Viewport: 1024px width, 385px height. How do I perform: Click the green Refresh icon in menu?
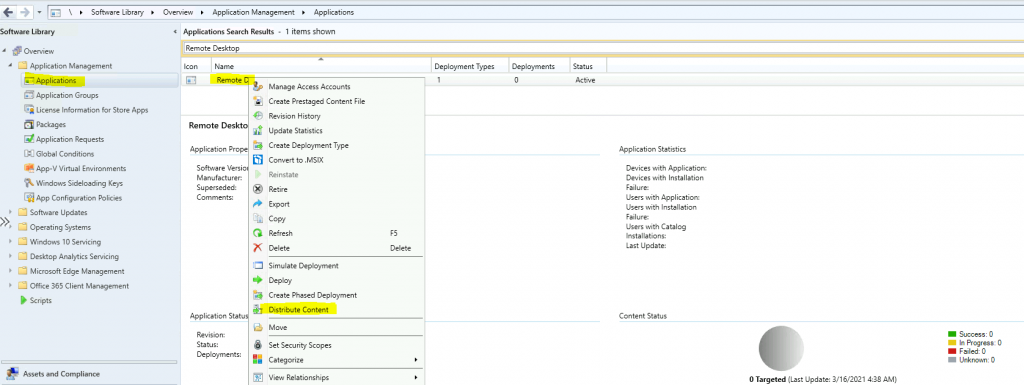click(x=257, y=234)
